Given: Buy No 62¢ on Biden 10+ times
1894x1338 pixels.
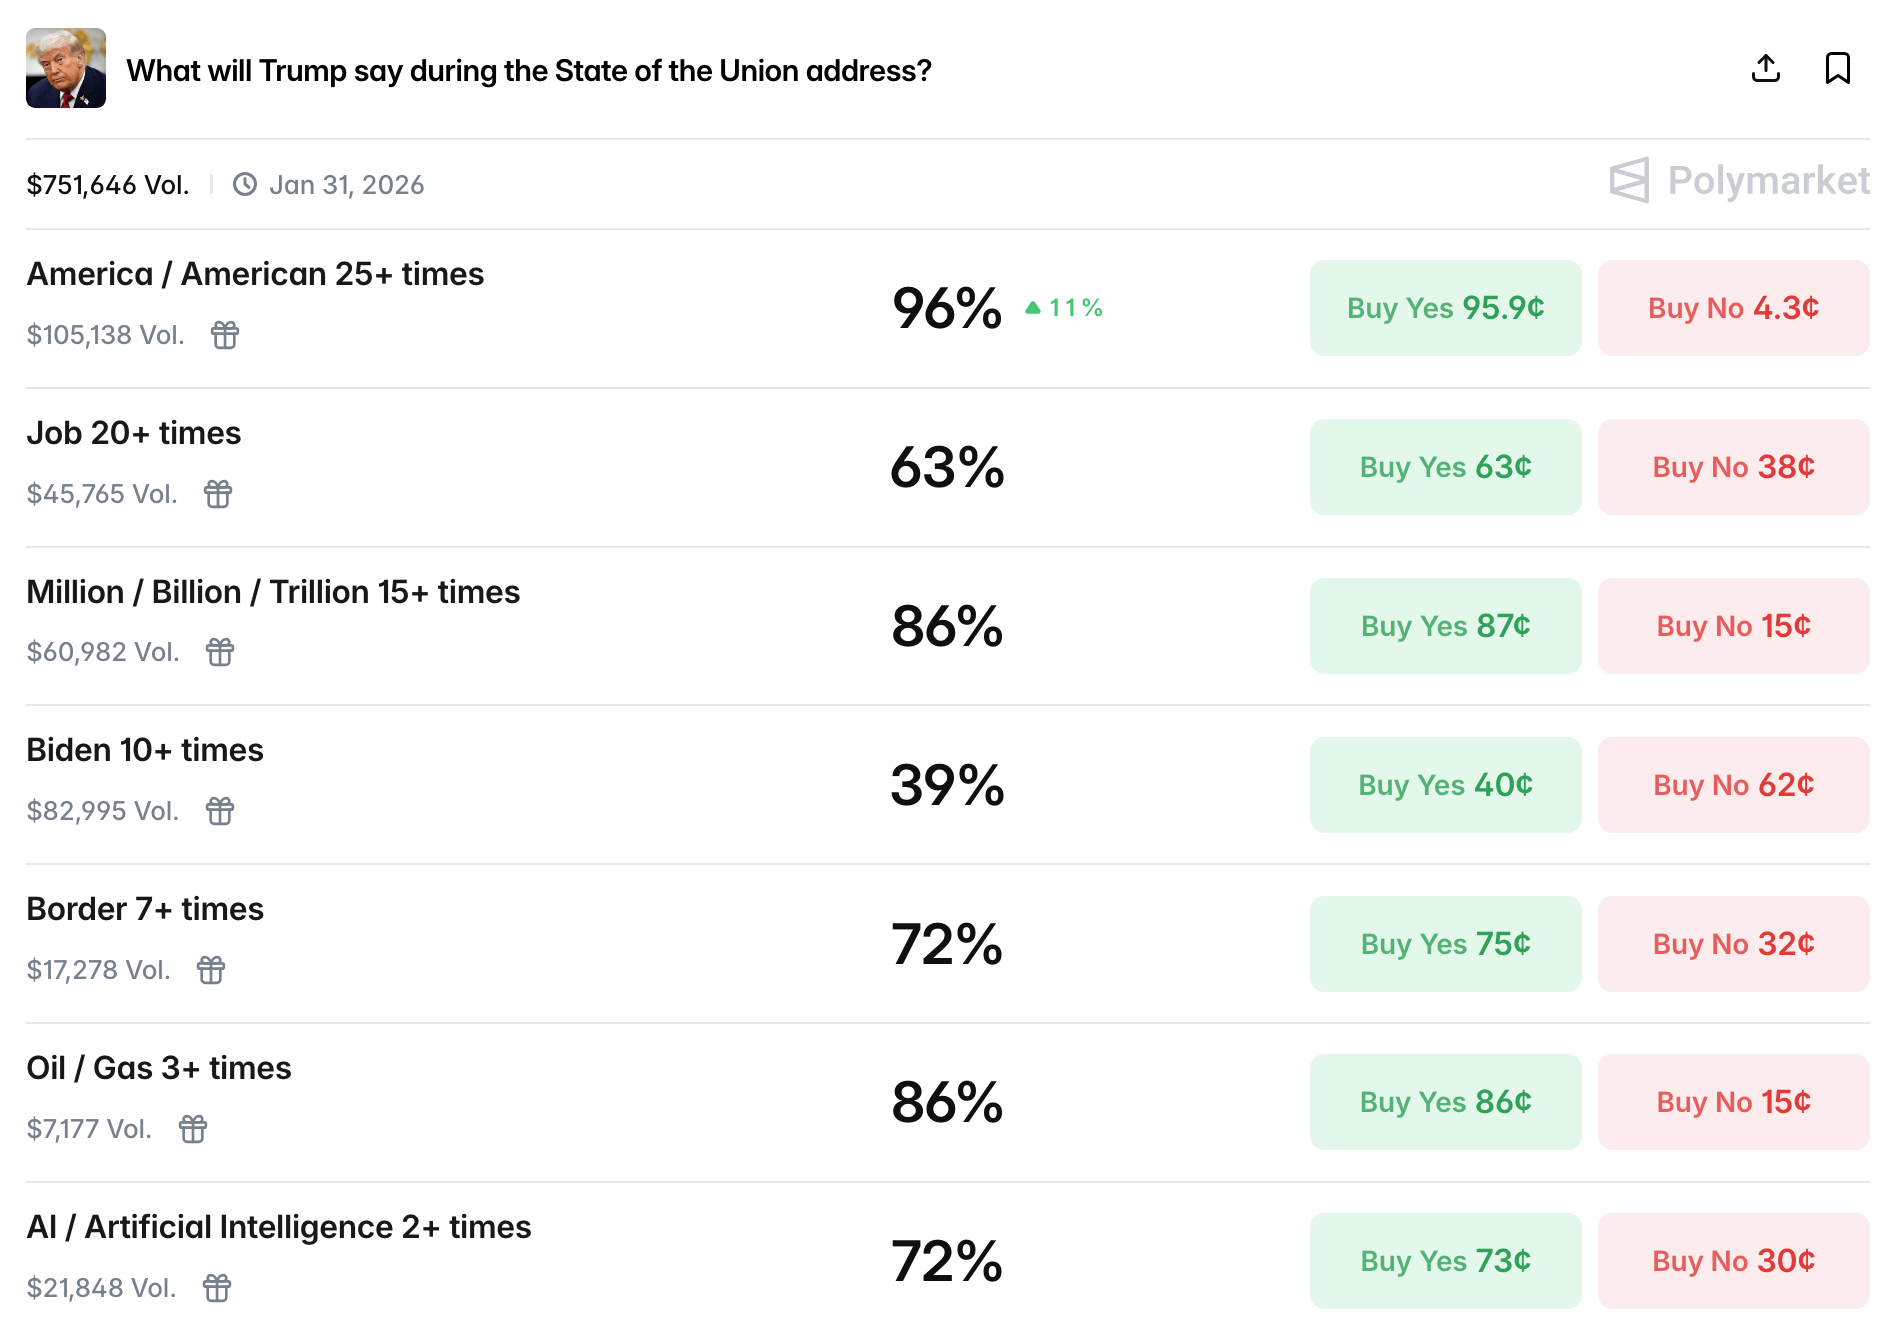Looking at the screenshot, I should [x=1733, y=785].
